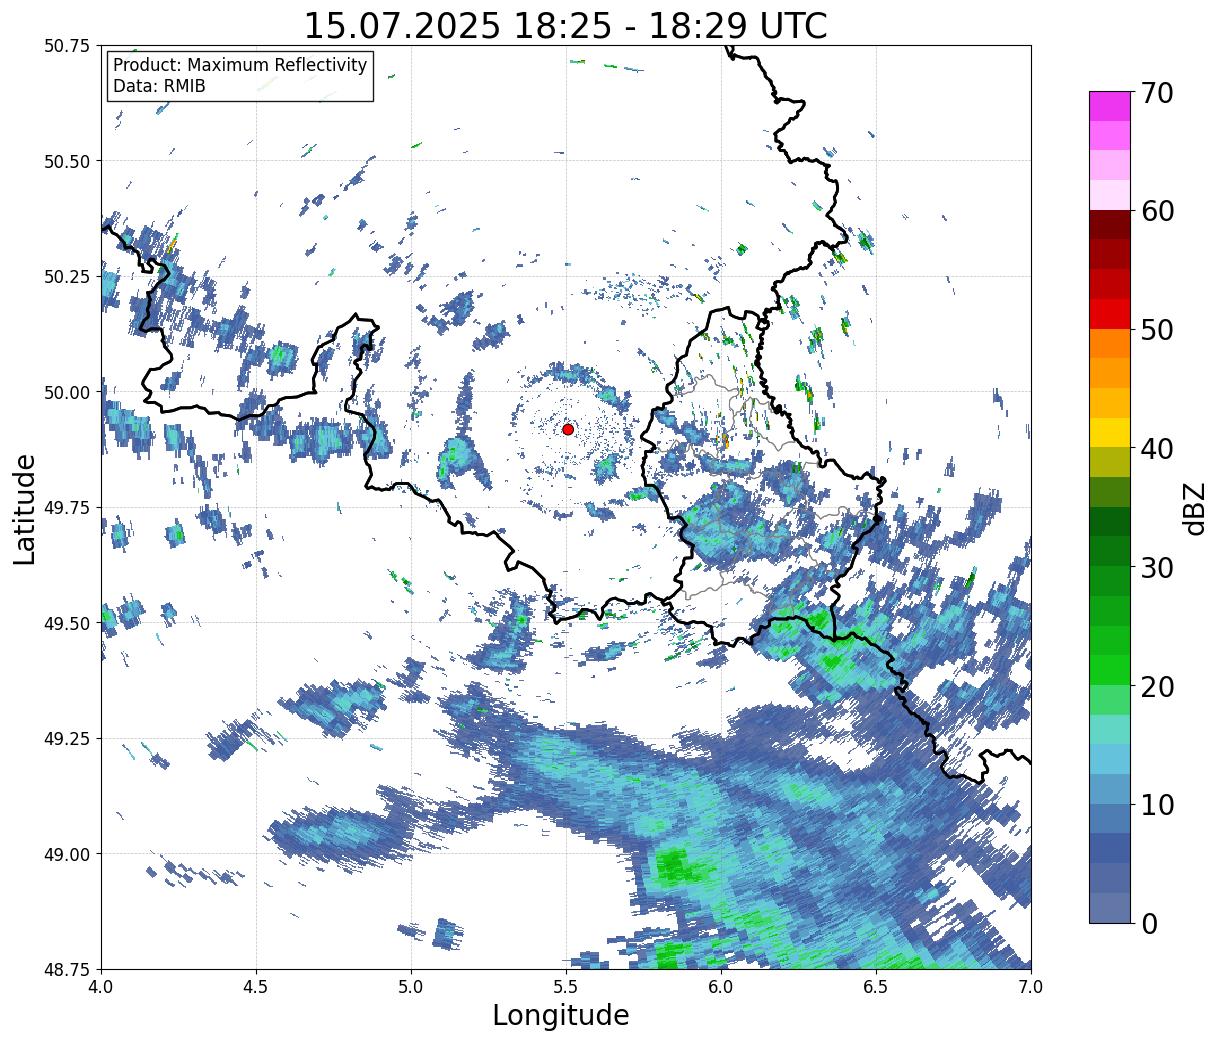
Task: Click latitude tick label 50.75
Action: pyautogui.click(x=66, y=46)
